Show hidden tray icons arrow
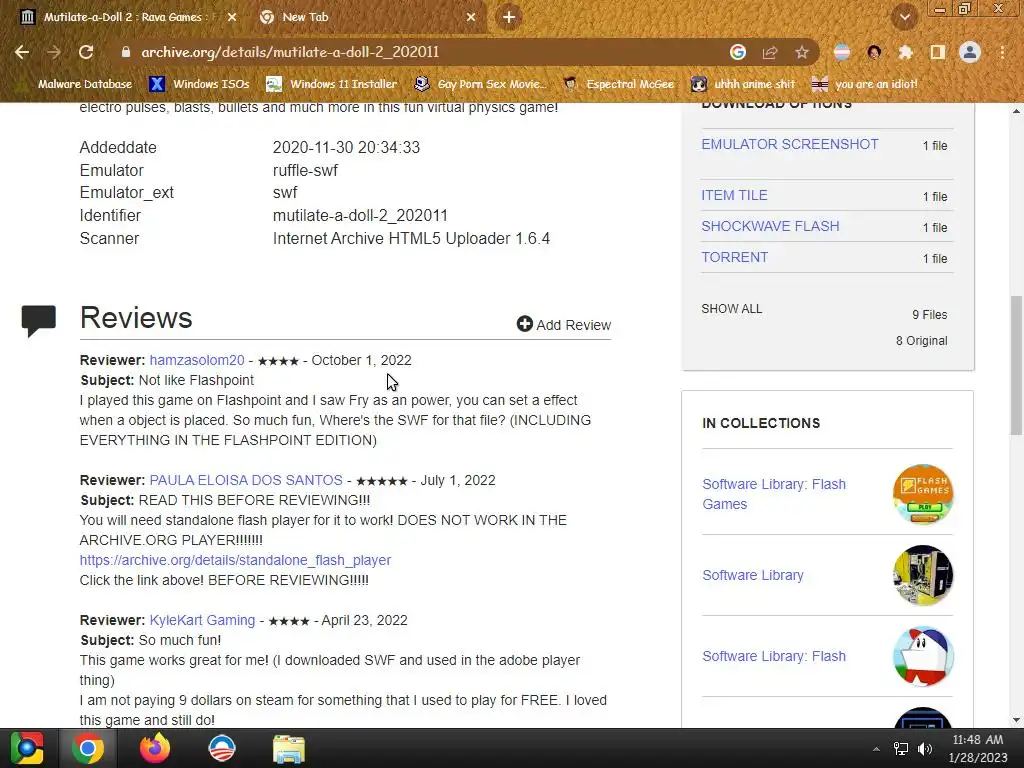 [x=876, y=749]
